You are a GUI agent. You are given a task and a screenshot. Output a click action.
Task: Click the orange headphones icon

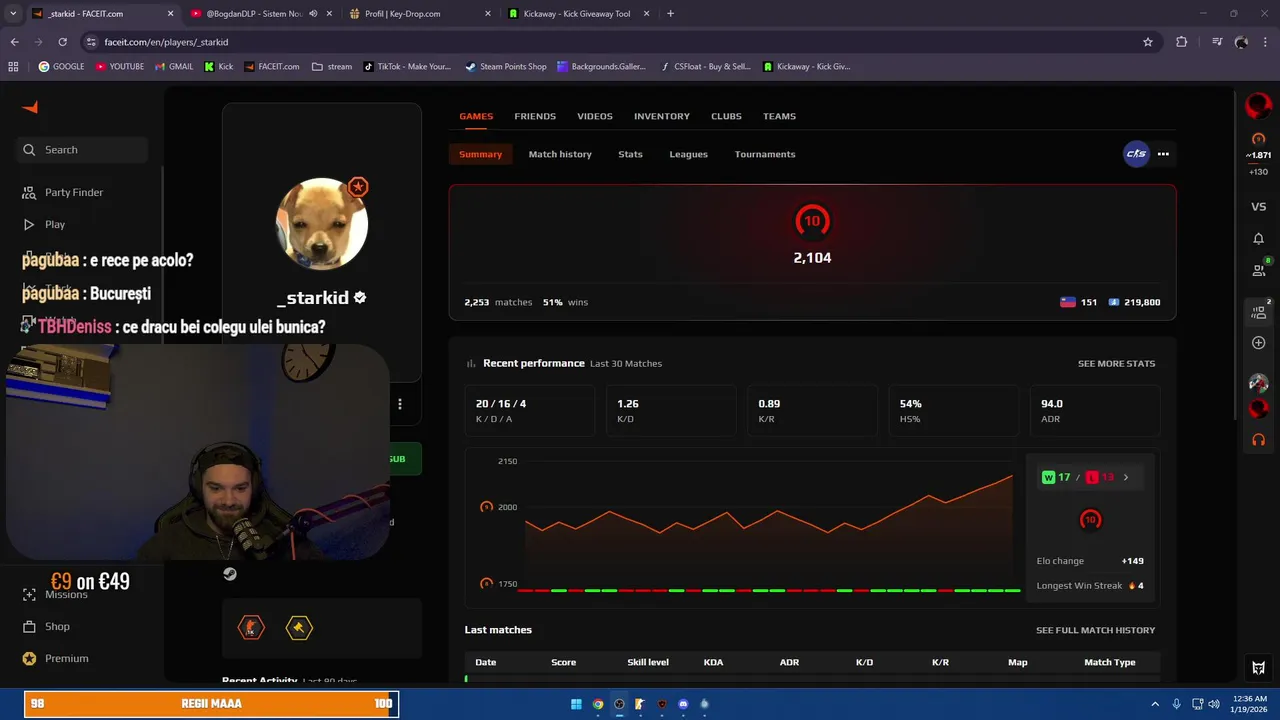point(1258,440)
